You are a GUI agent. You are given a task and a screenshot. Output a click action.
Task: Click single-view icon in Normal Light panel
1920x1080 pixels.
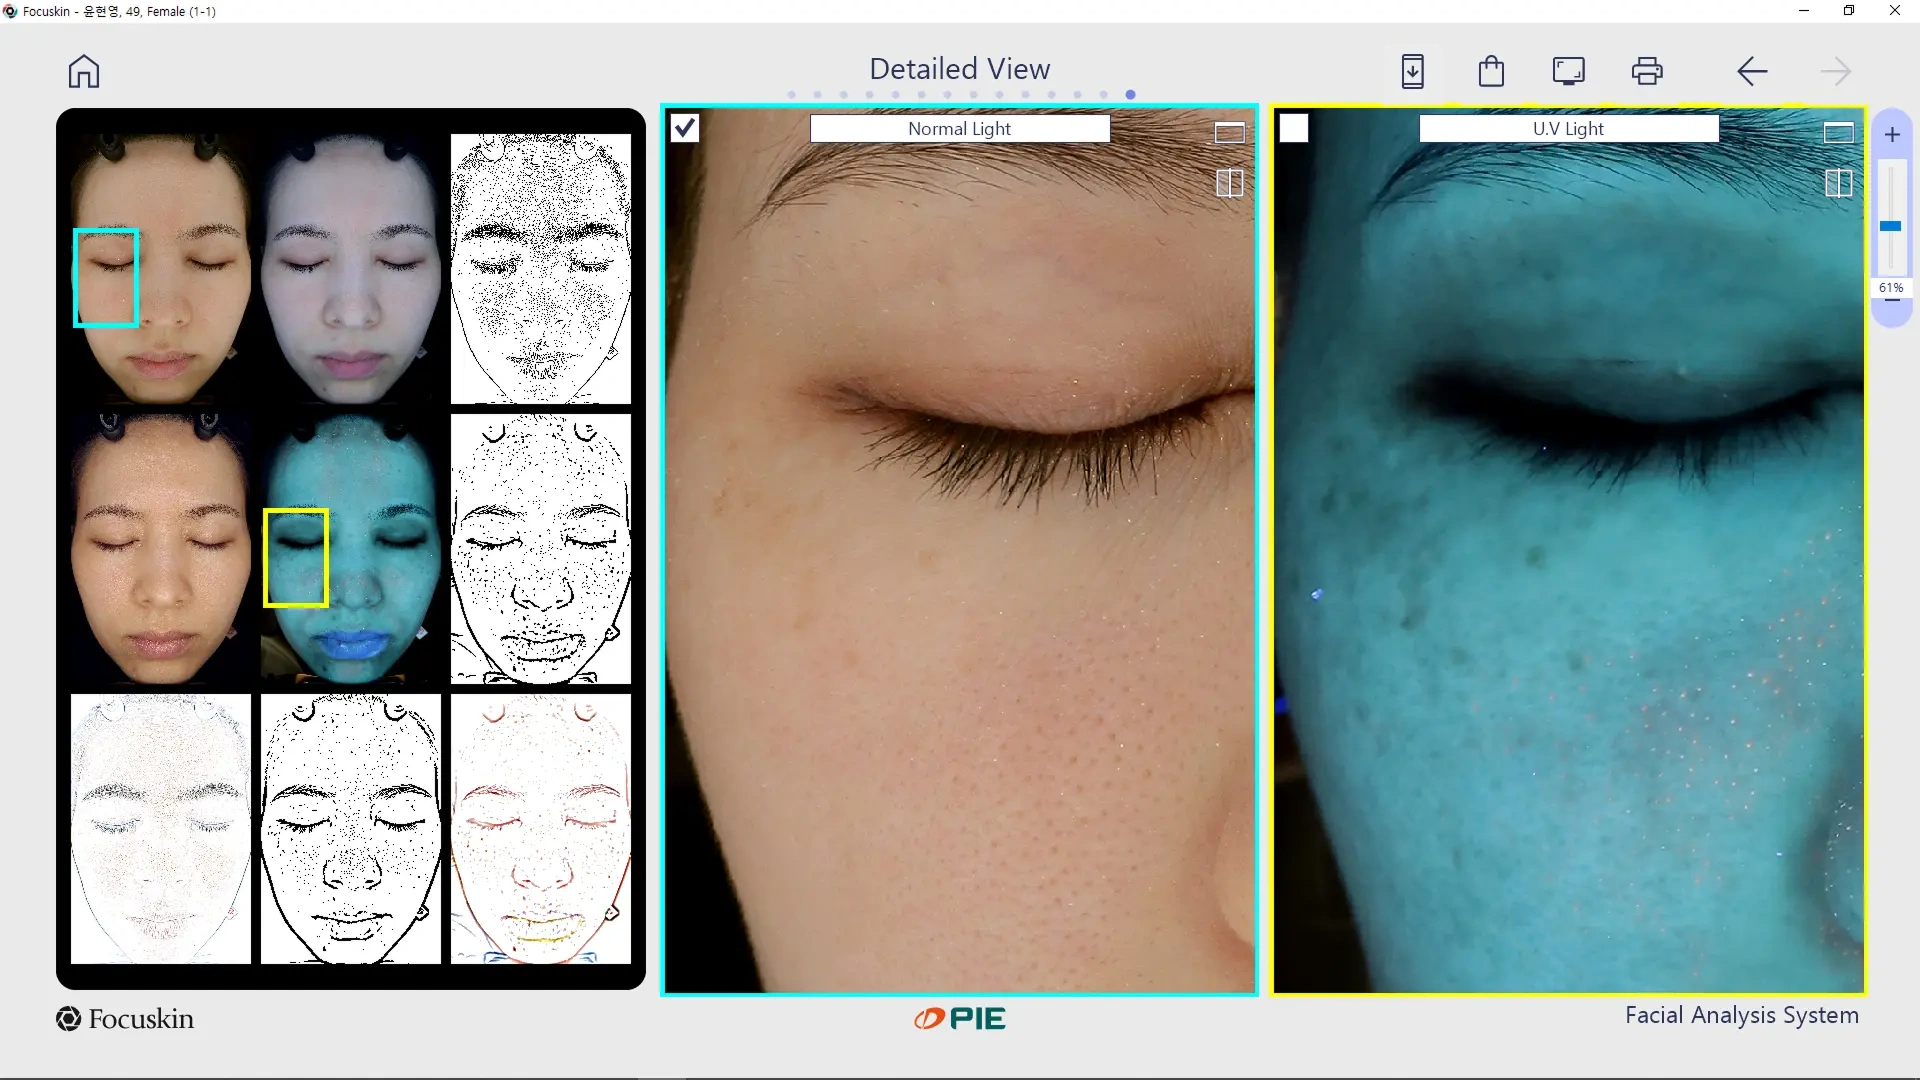pos(1229,133)
